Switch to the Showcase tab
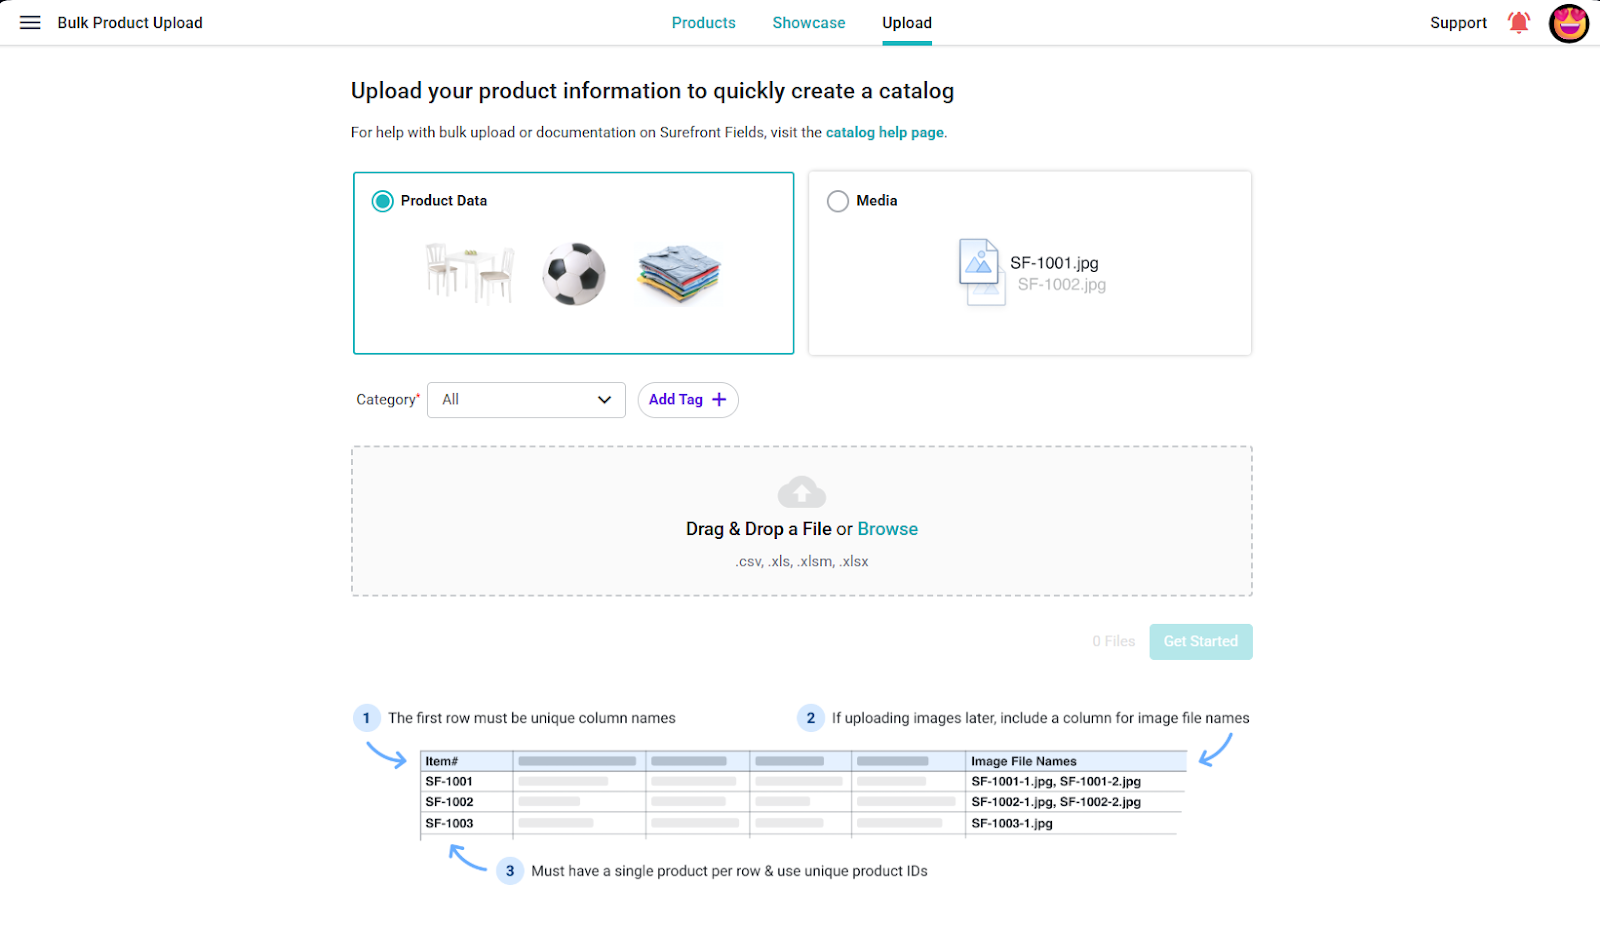Image resolution: width=1600 pixels, height=927 pixels. [809, 23]
